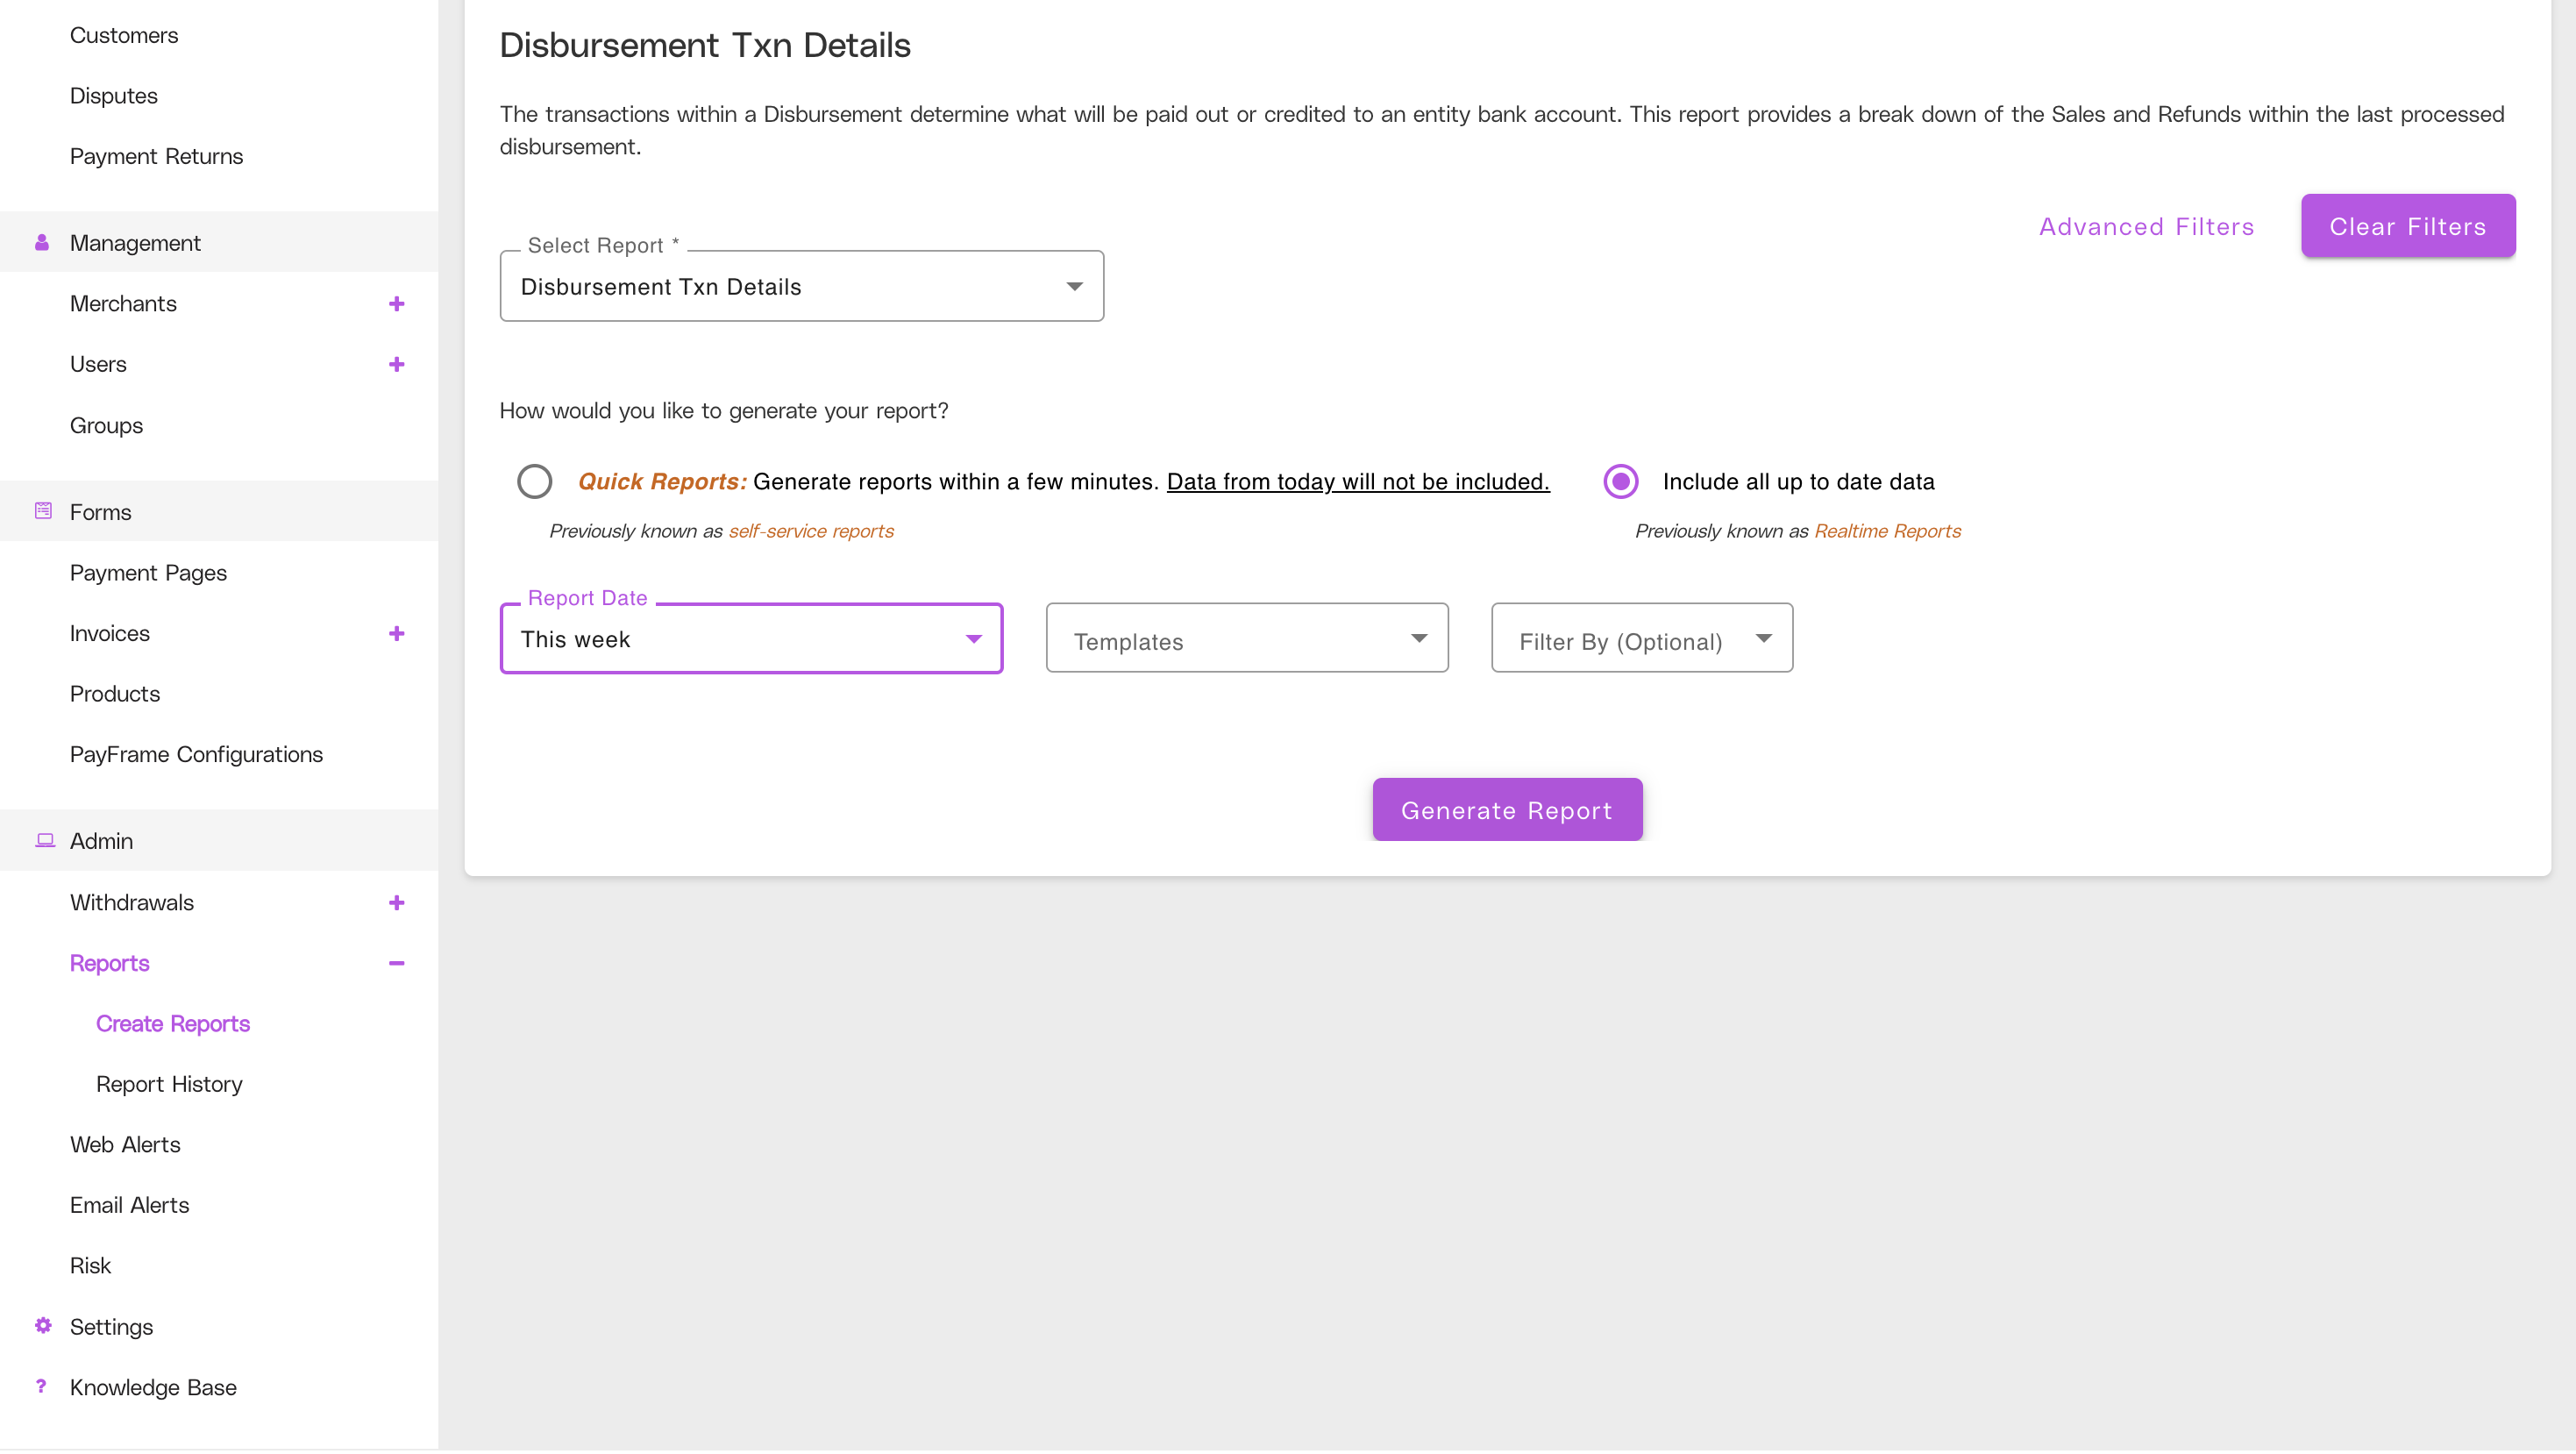Go to Web Alerts
The image size is (2576, 1454).
[125, 1144]
